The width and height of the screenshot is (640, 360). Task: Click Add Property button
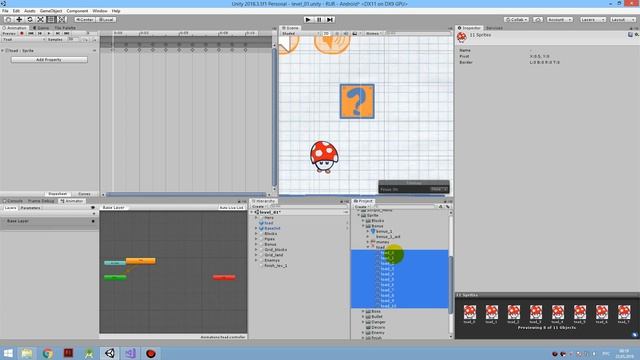click(49, 60)
